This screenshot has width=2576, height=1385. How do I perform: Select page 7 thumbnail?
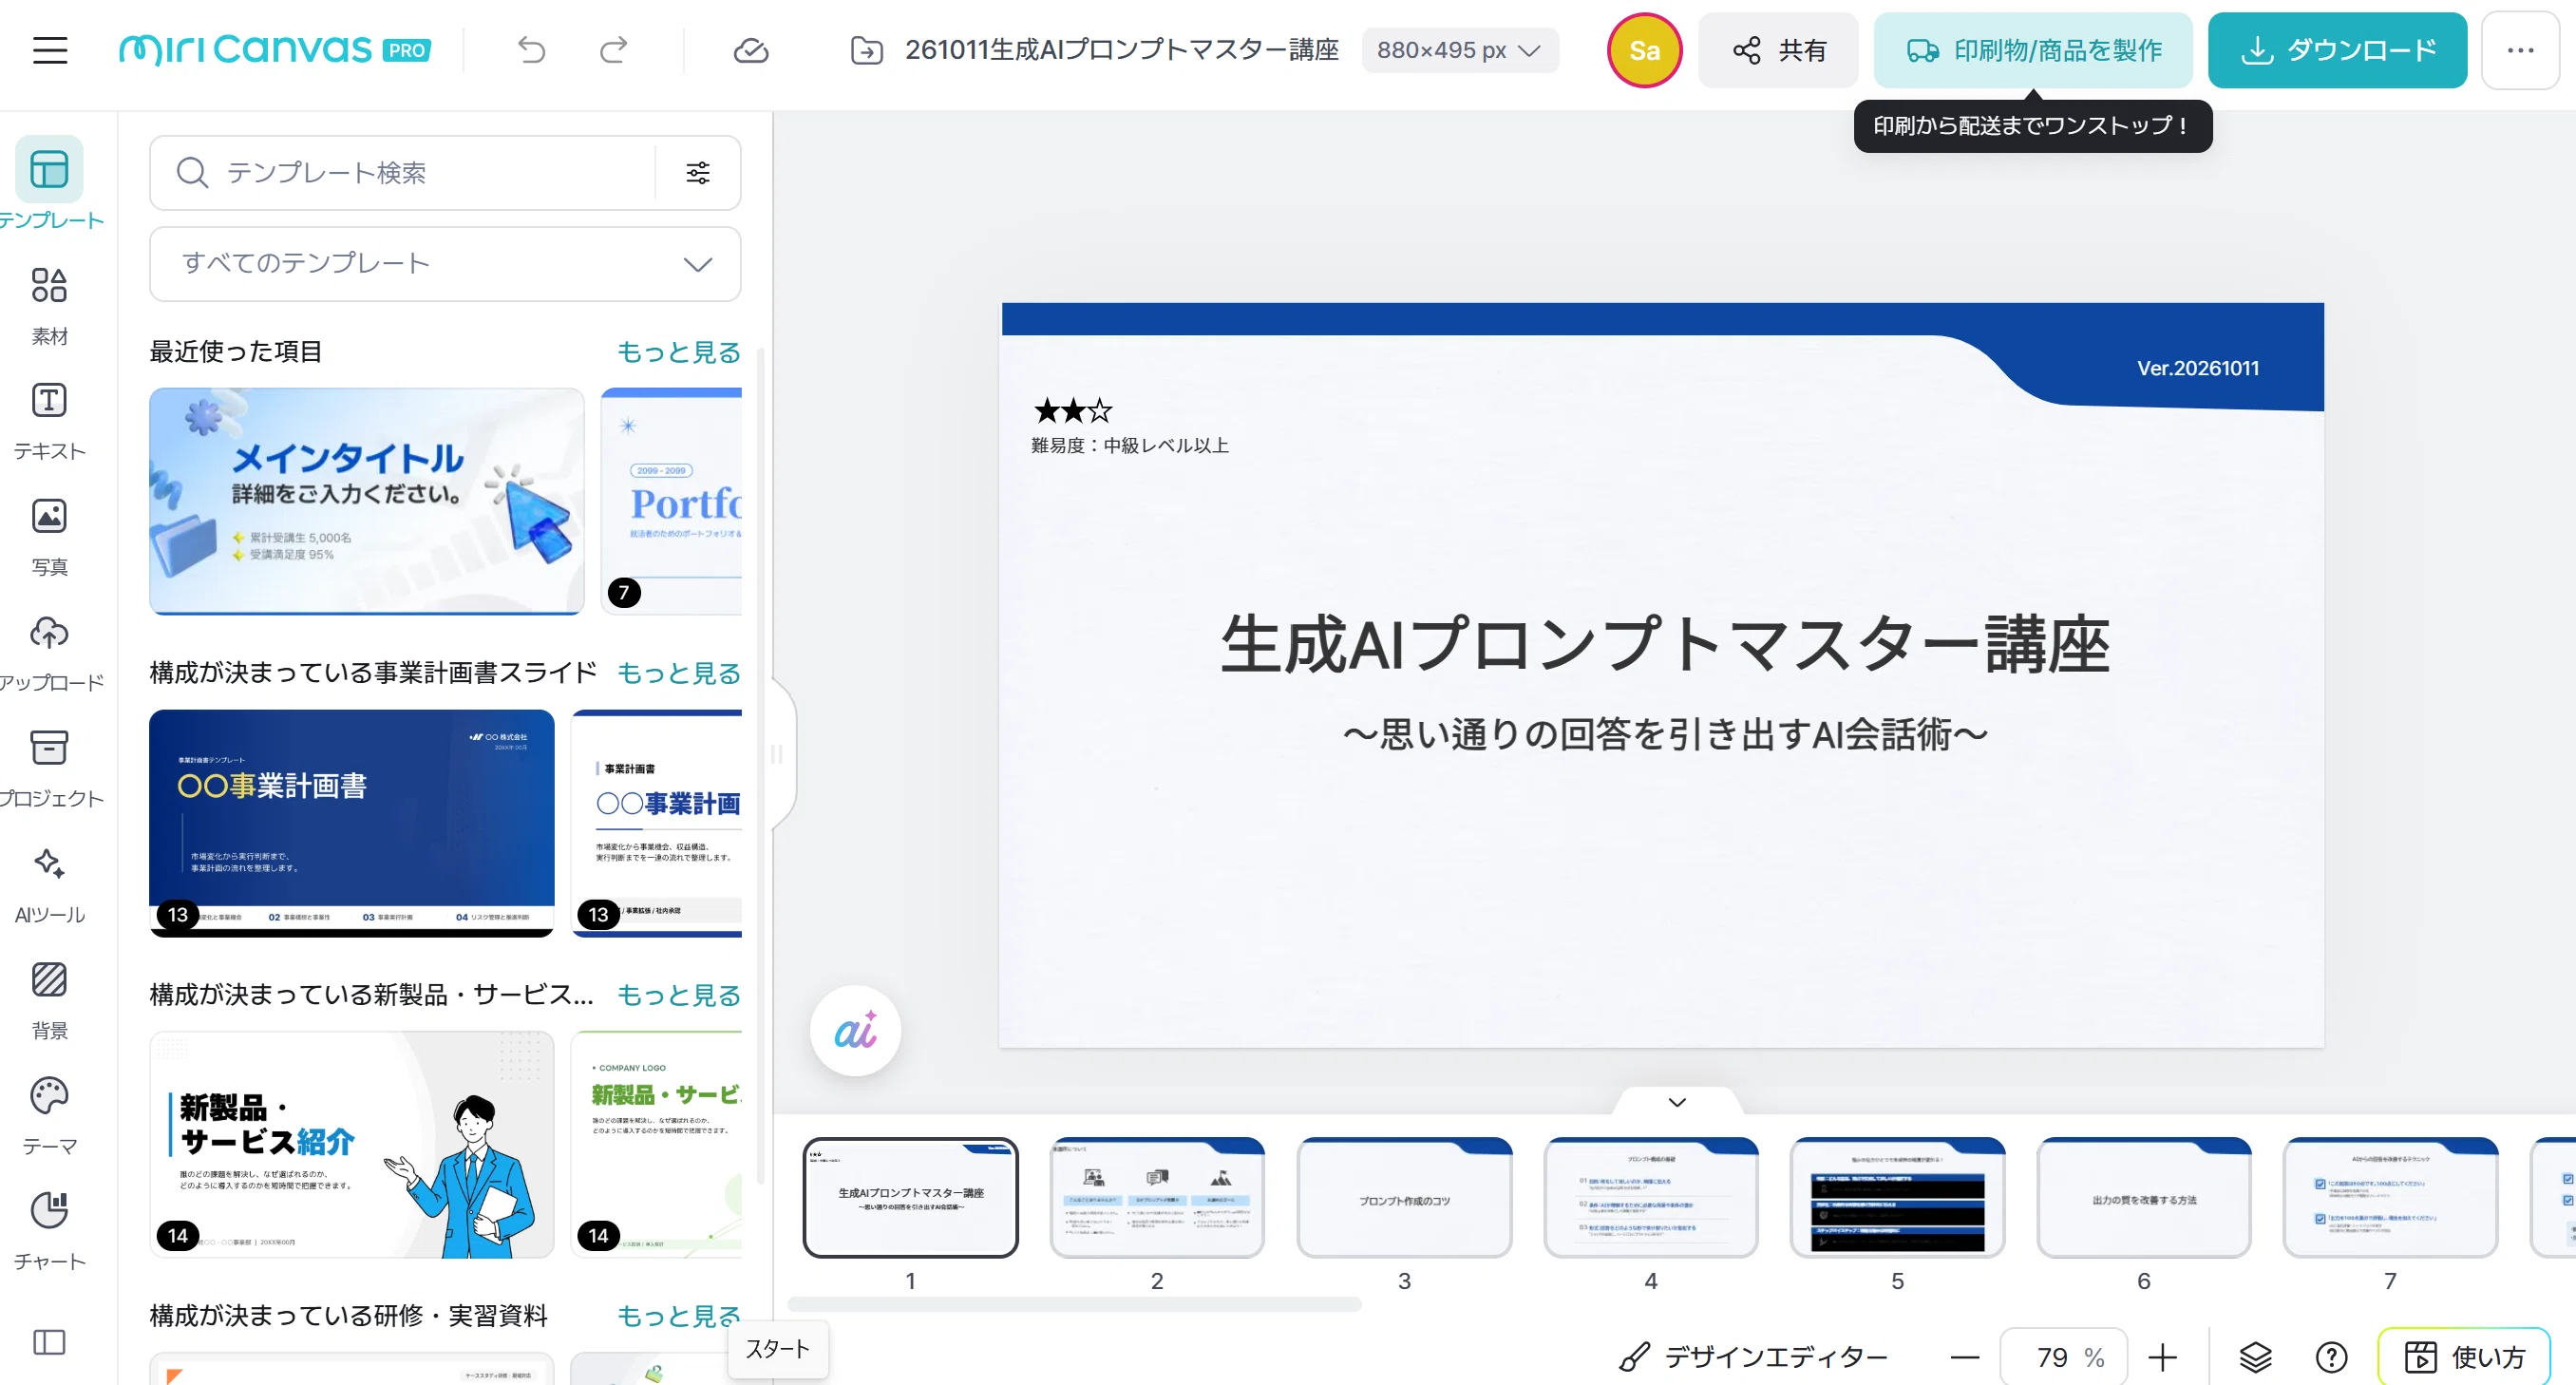[x=2390, y=1197]
